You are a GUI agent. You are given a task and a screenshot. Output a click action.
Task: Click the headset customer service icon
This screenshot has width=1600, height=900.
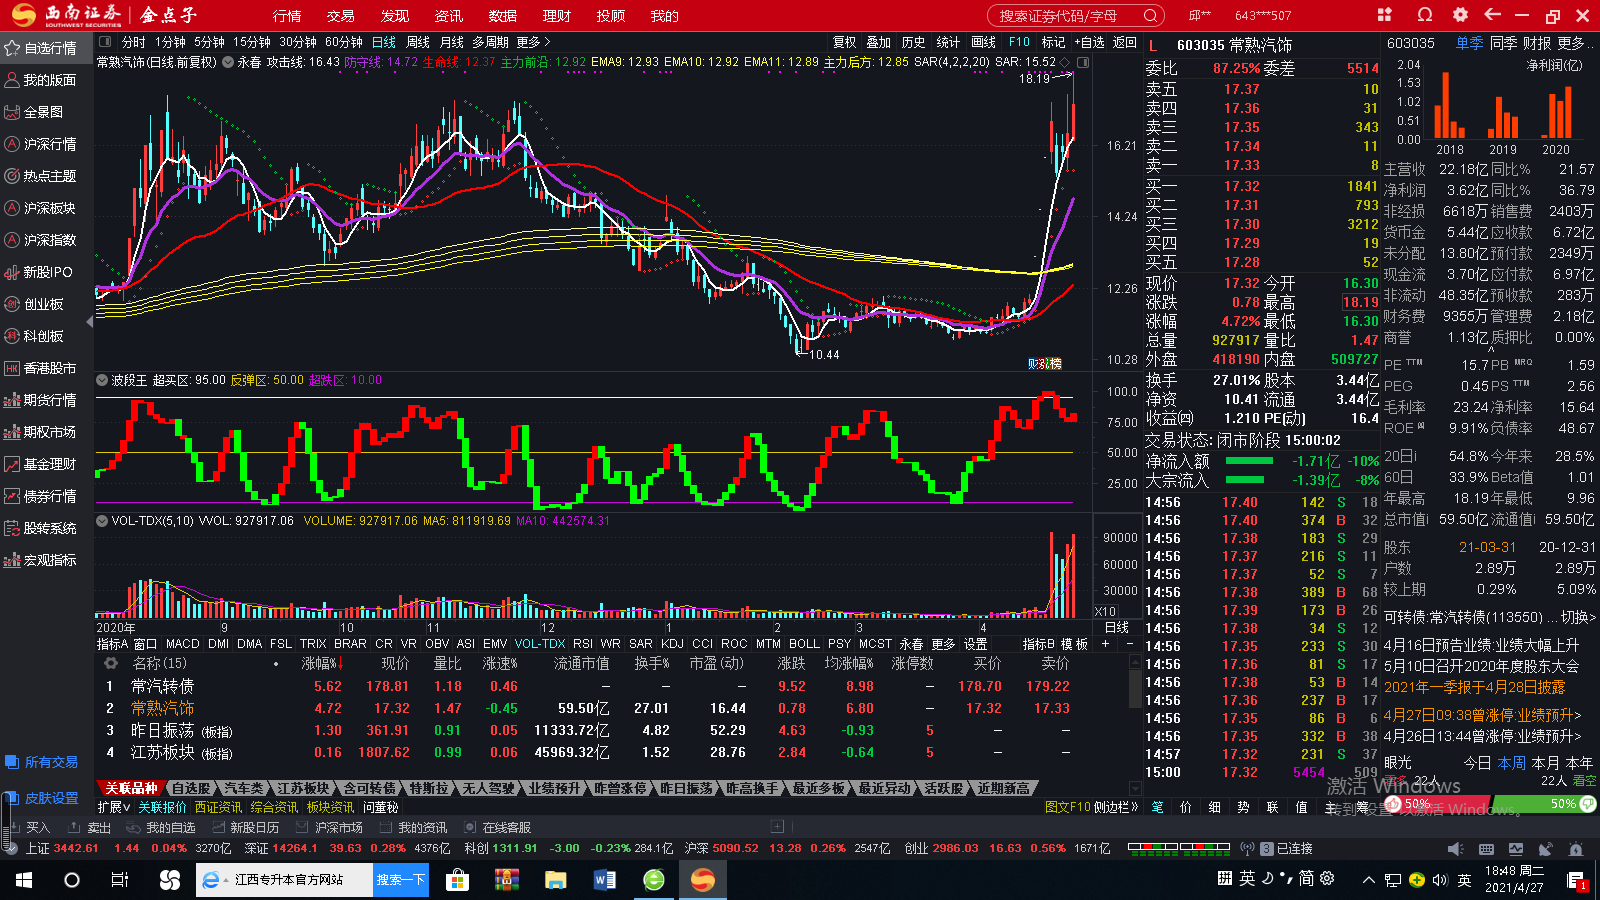1425,15
